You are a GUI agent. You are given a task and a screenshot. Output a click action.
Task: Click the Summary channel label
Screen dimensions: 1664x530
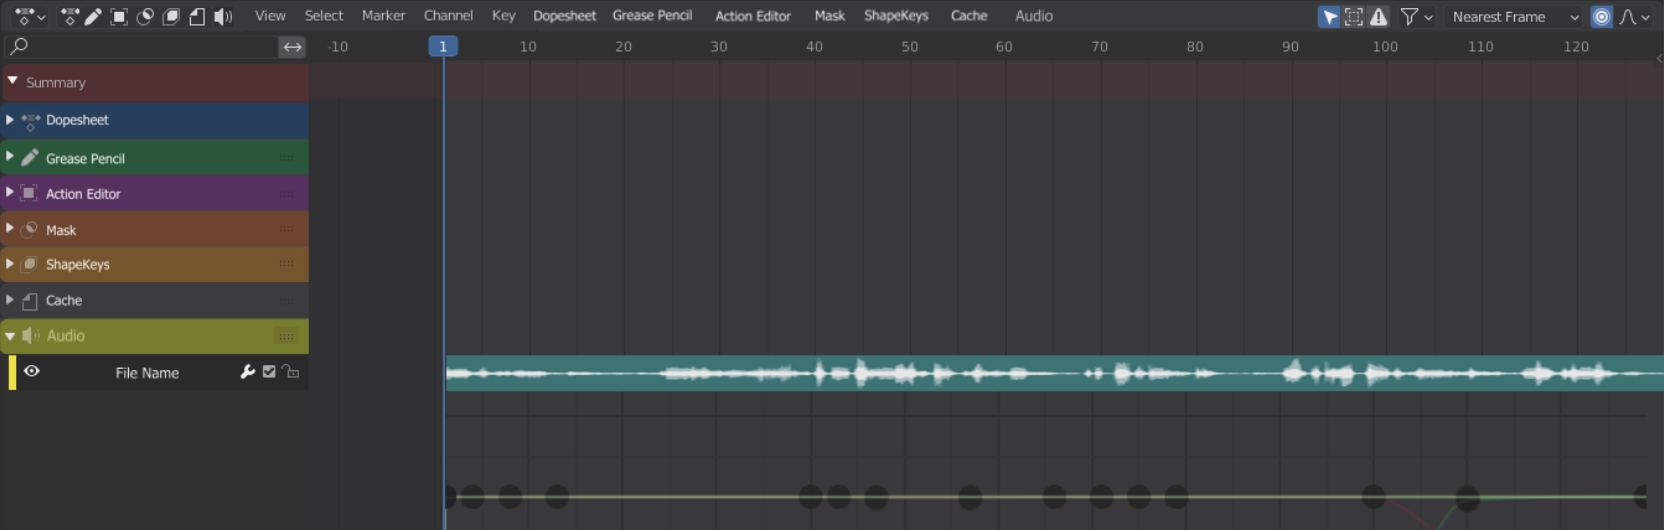pyautogui.click(x=56, y=82)
